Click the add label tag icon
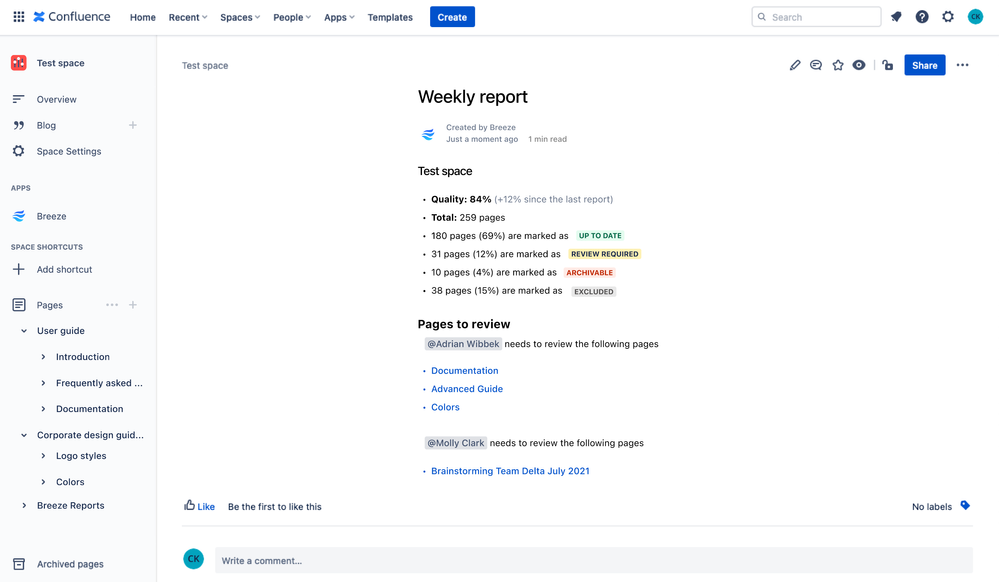Screen dimensions: 999x582 point(965,506)
